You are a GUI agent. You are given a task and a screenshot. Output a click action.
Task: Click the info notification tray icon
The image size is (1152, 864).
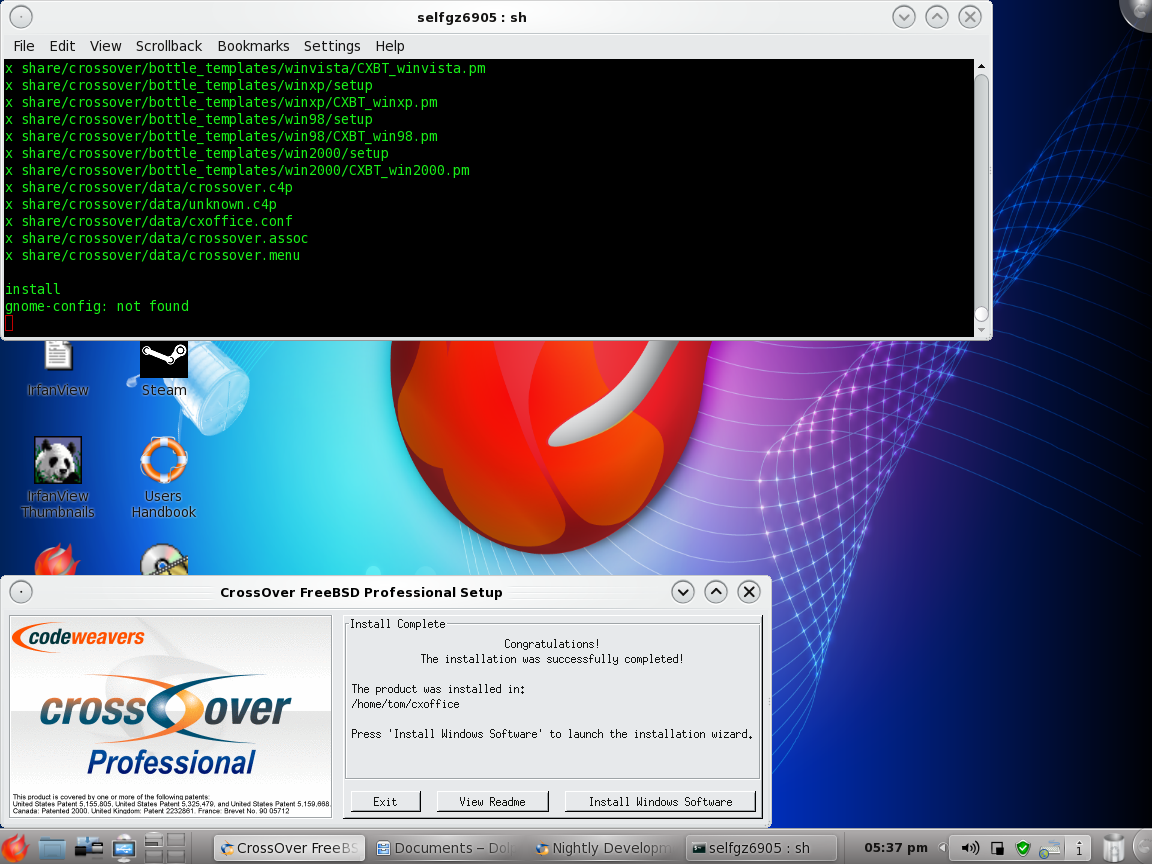coord(1079,848)
